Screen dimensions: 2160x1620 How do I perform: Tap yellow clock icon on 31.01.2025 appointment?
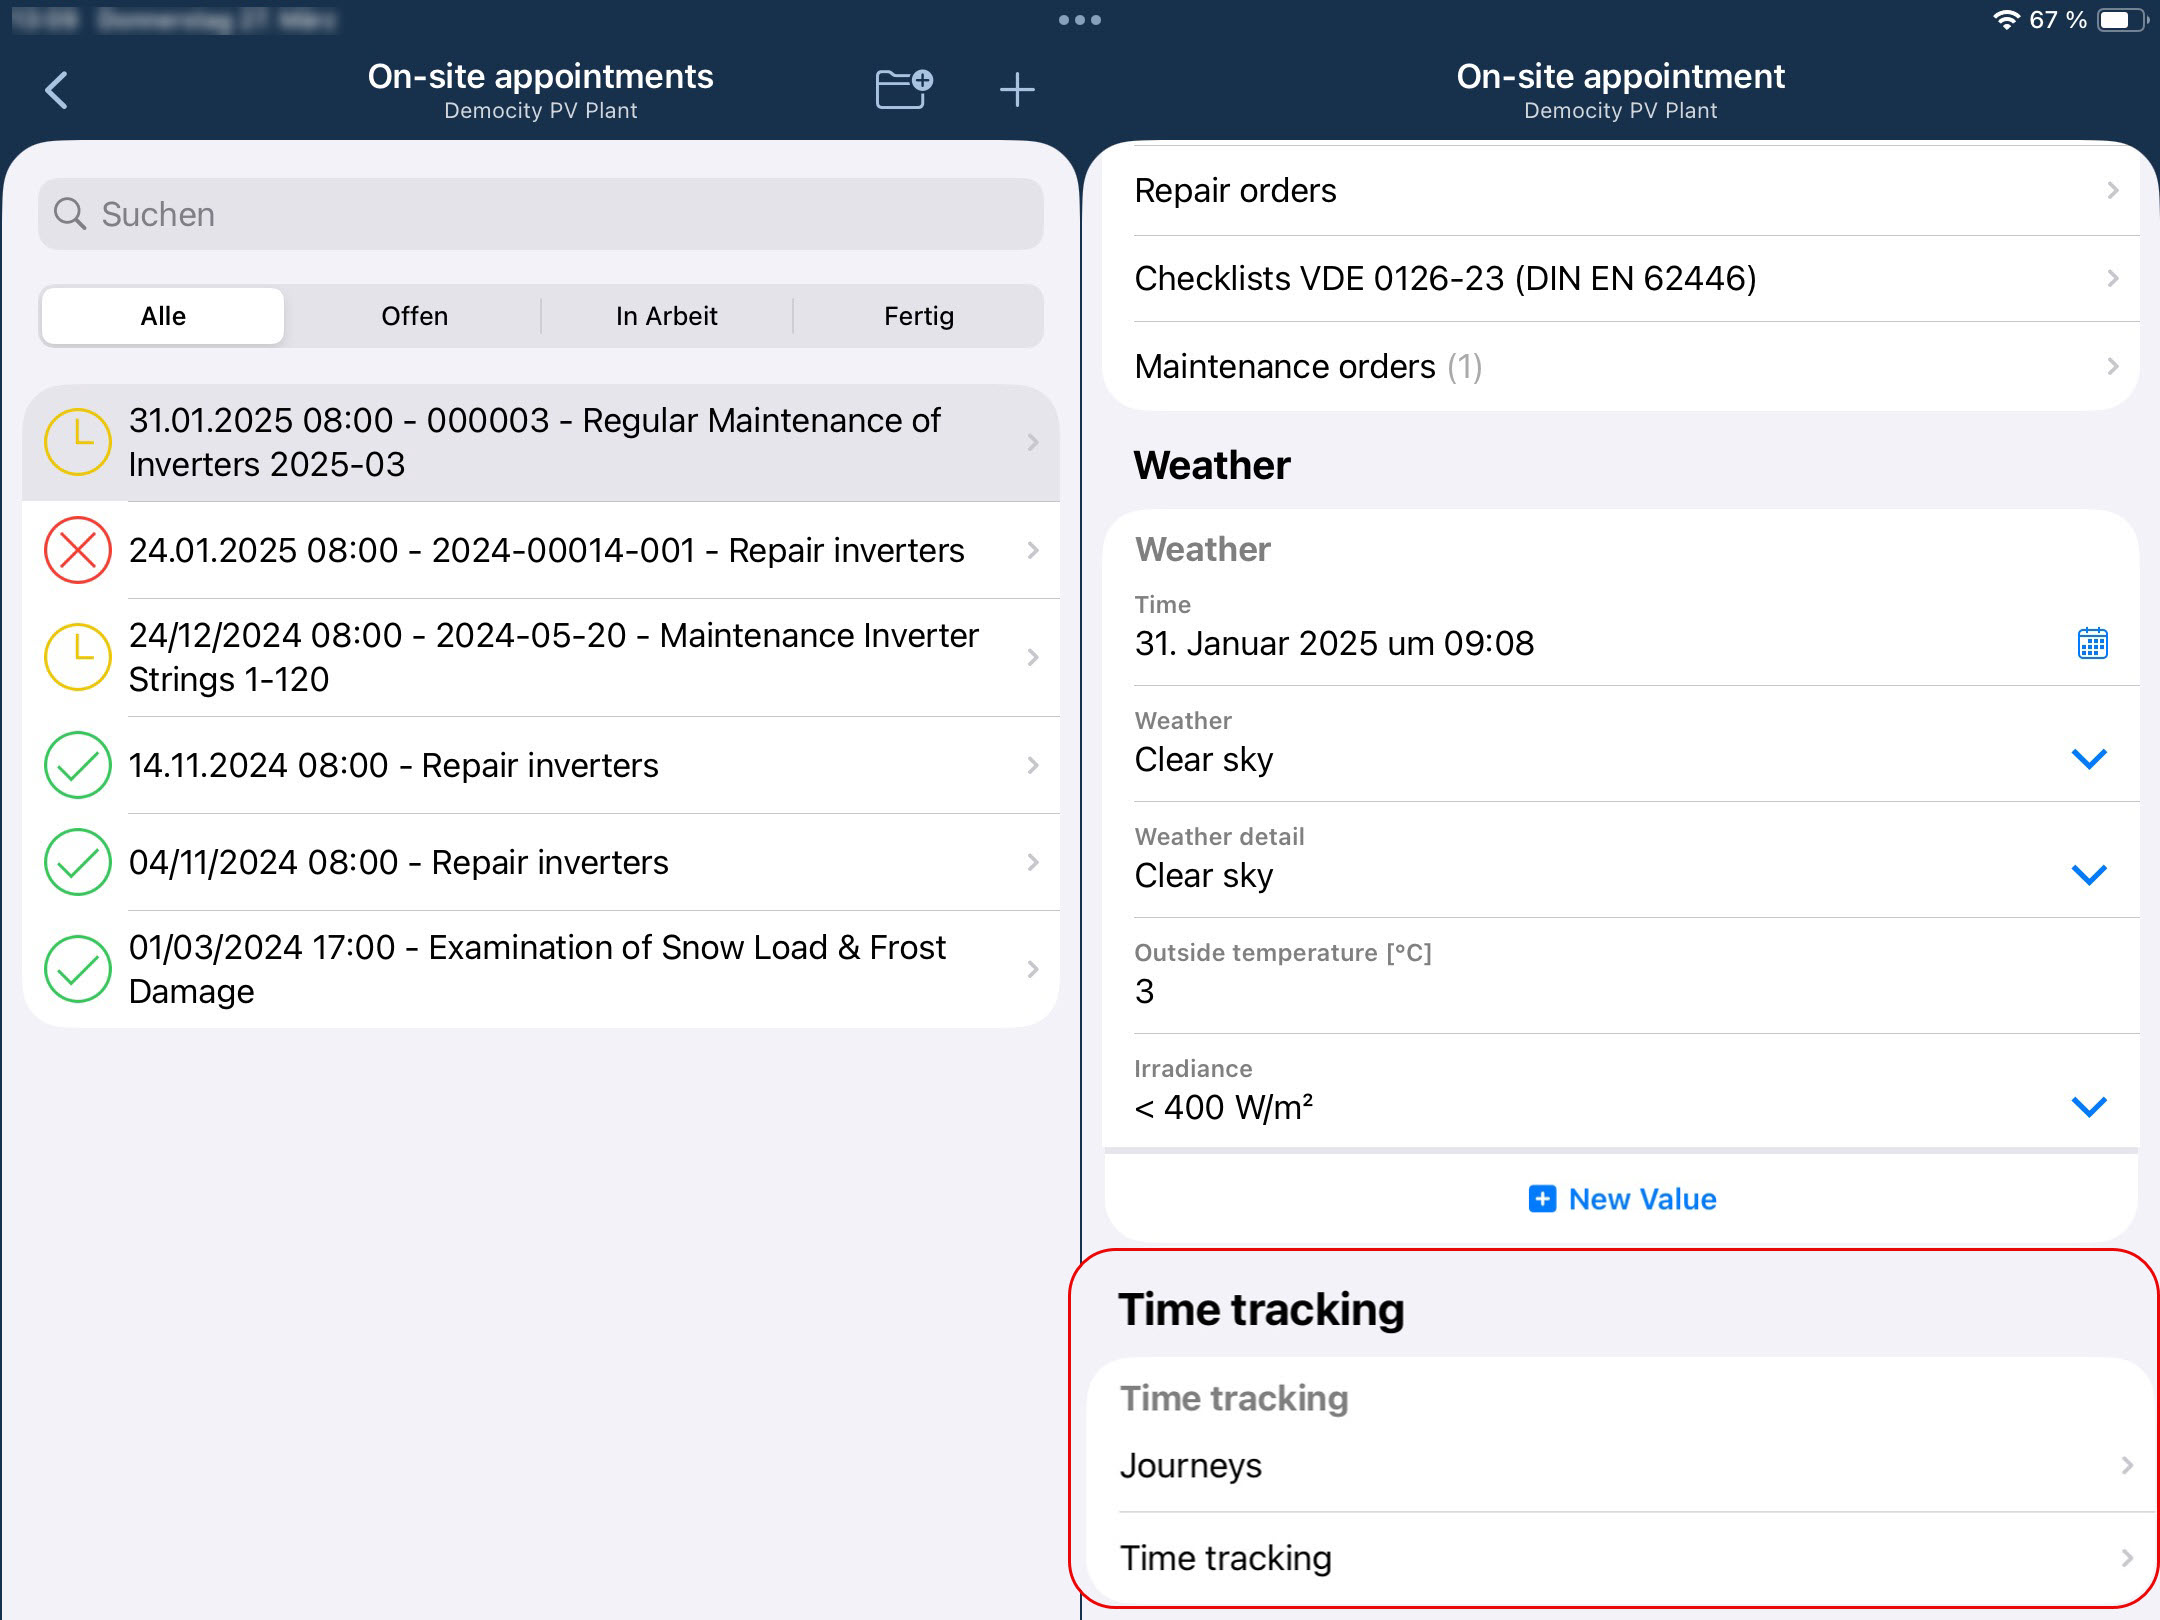[x=78, y=442]
